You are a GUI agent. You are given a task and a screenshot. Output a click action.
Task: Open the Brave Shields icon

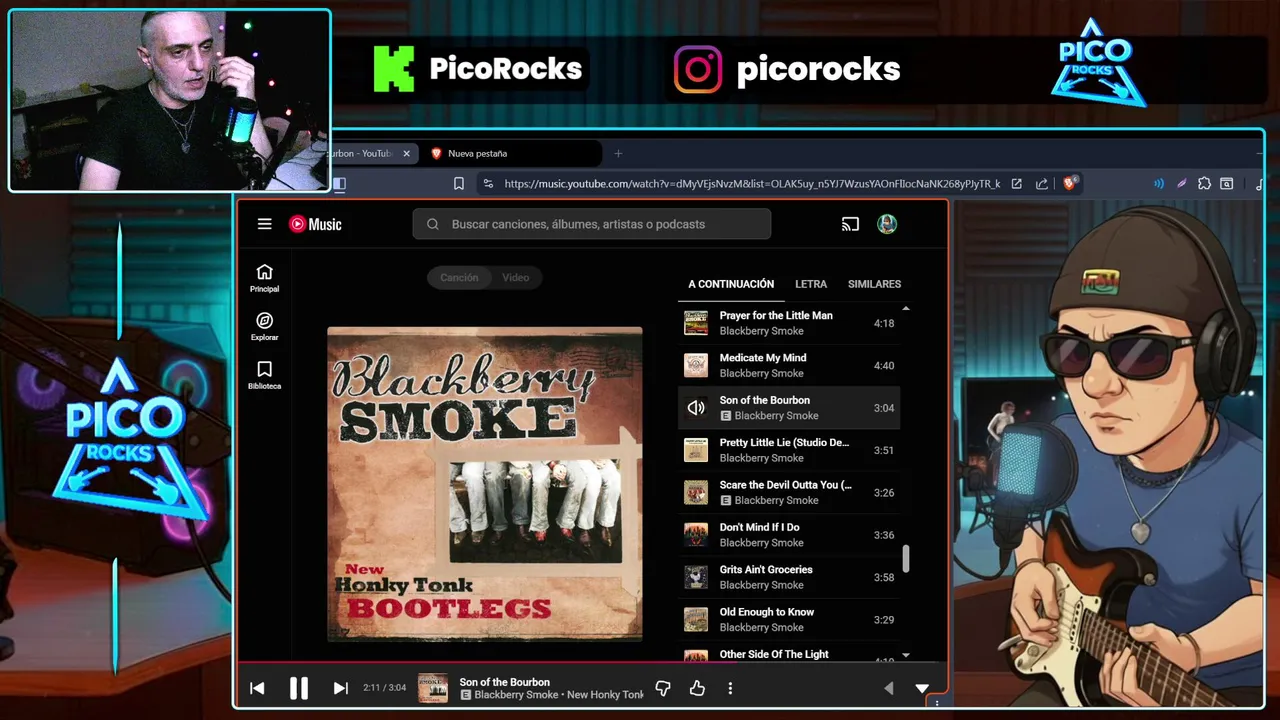[1069, 183]
